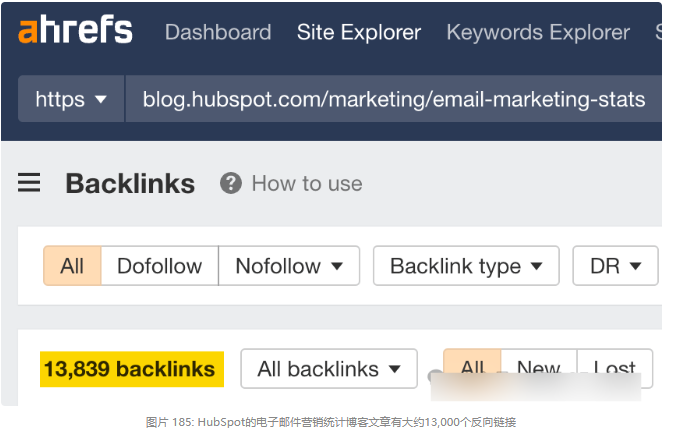The image size is (682, 428).
Task: Click the URL input field
Action: click(x=393, y=99)
